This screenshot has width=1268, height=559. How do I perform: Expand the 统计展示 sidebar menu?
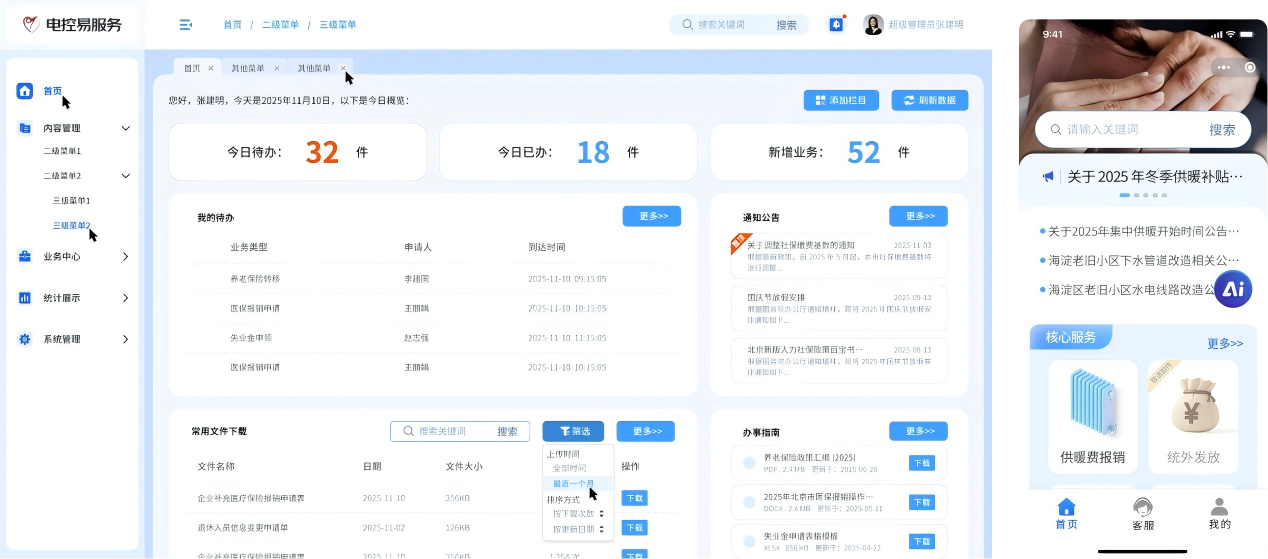(x=125, y=298)
